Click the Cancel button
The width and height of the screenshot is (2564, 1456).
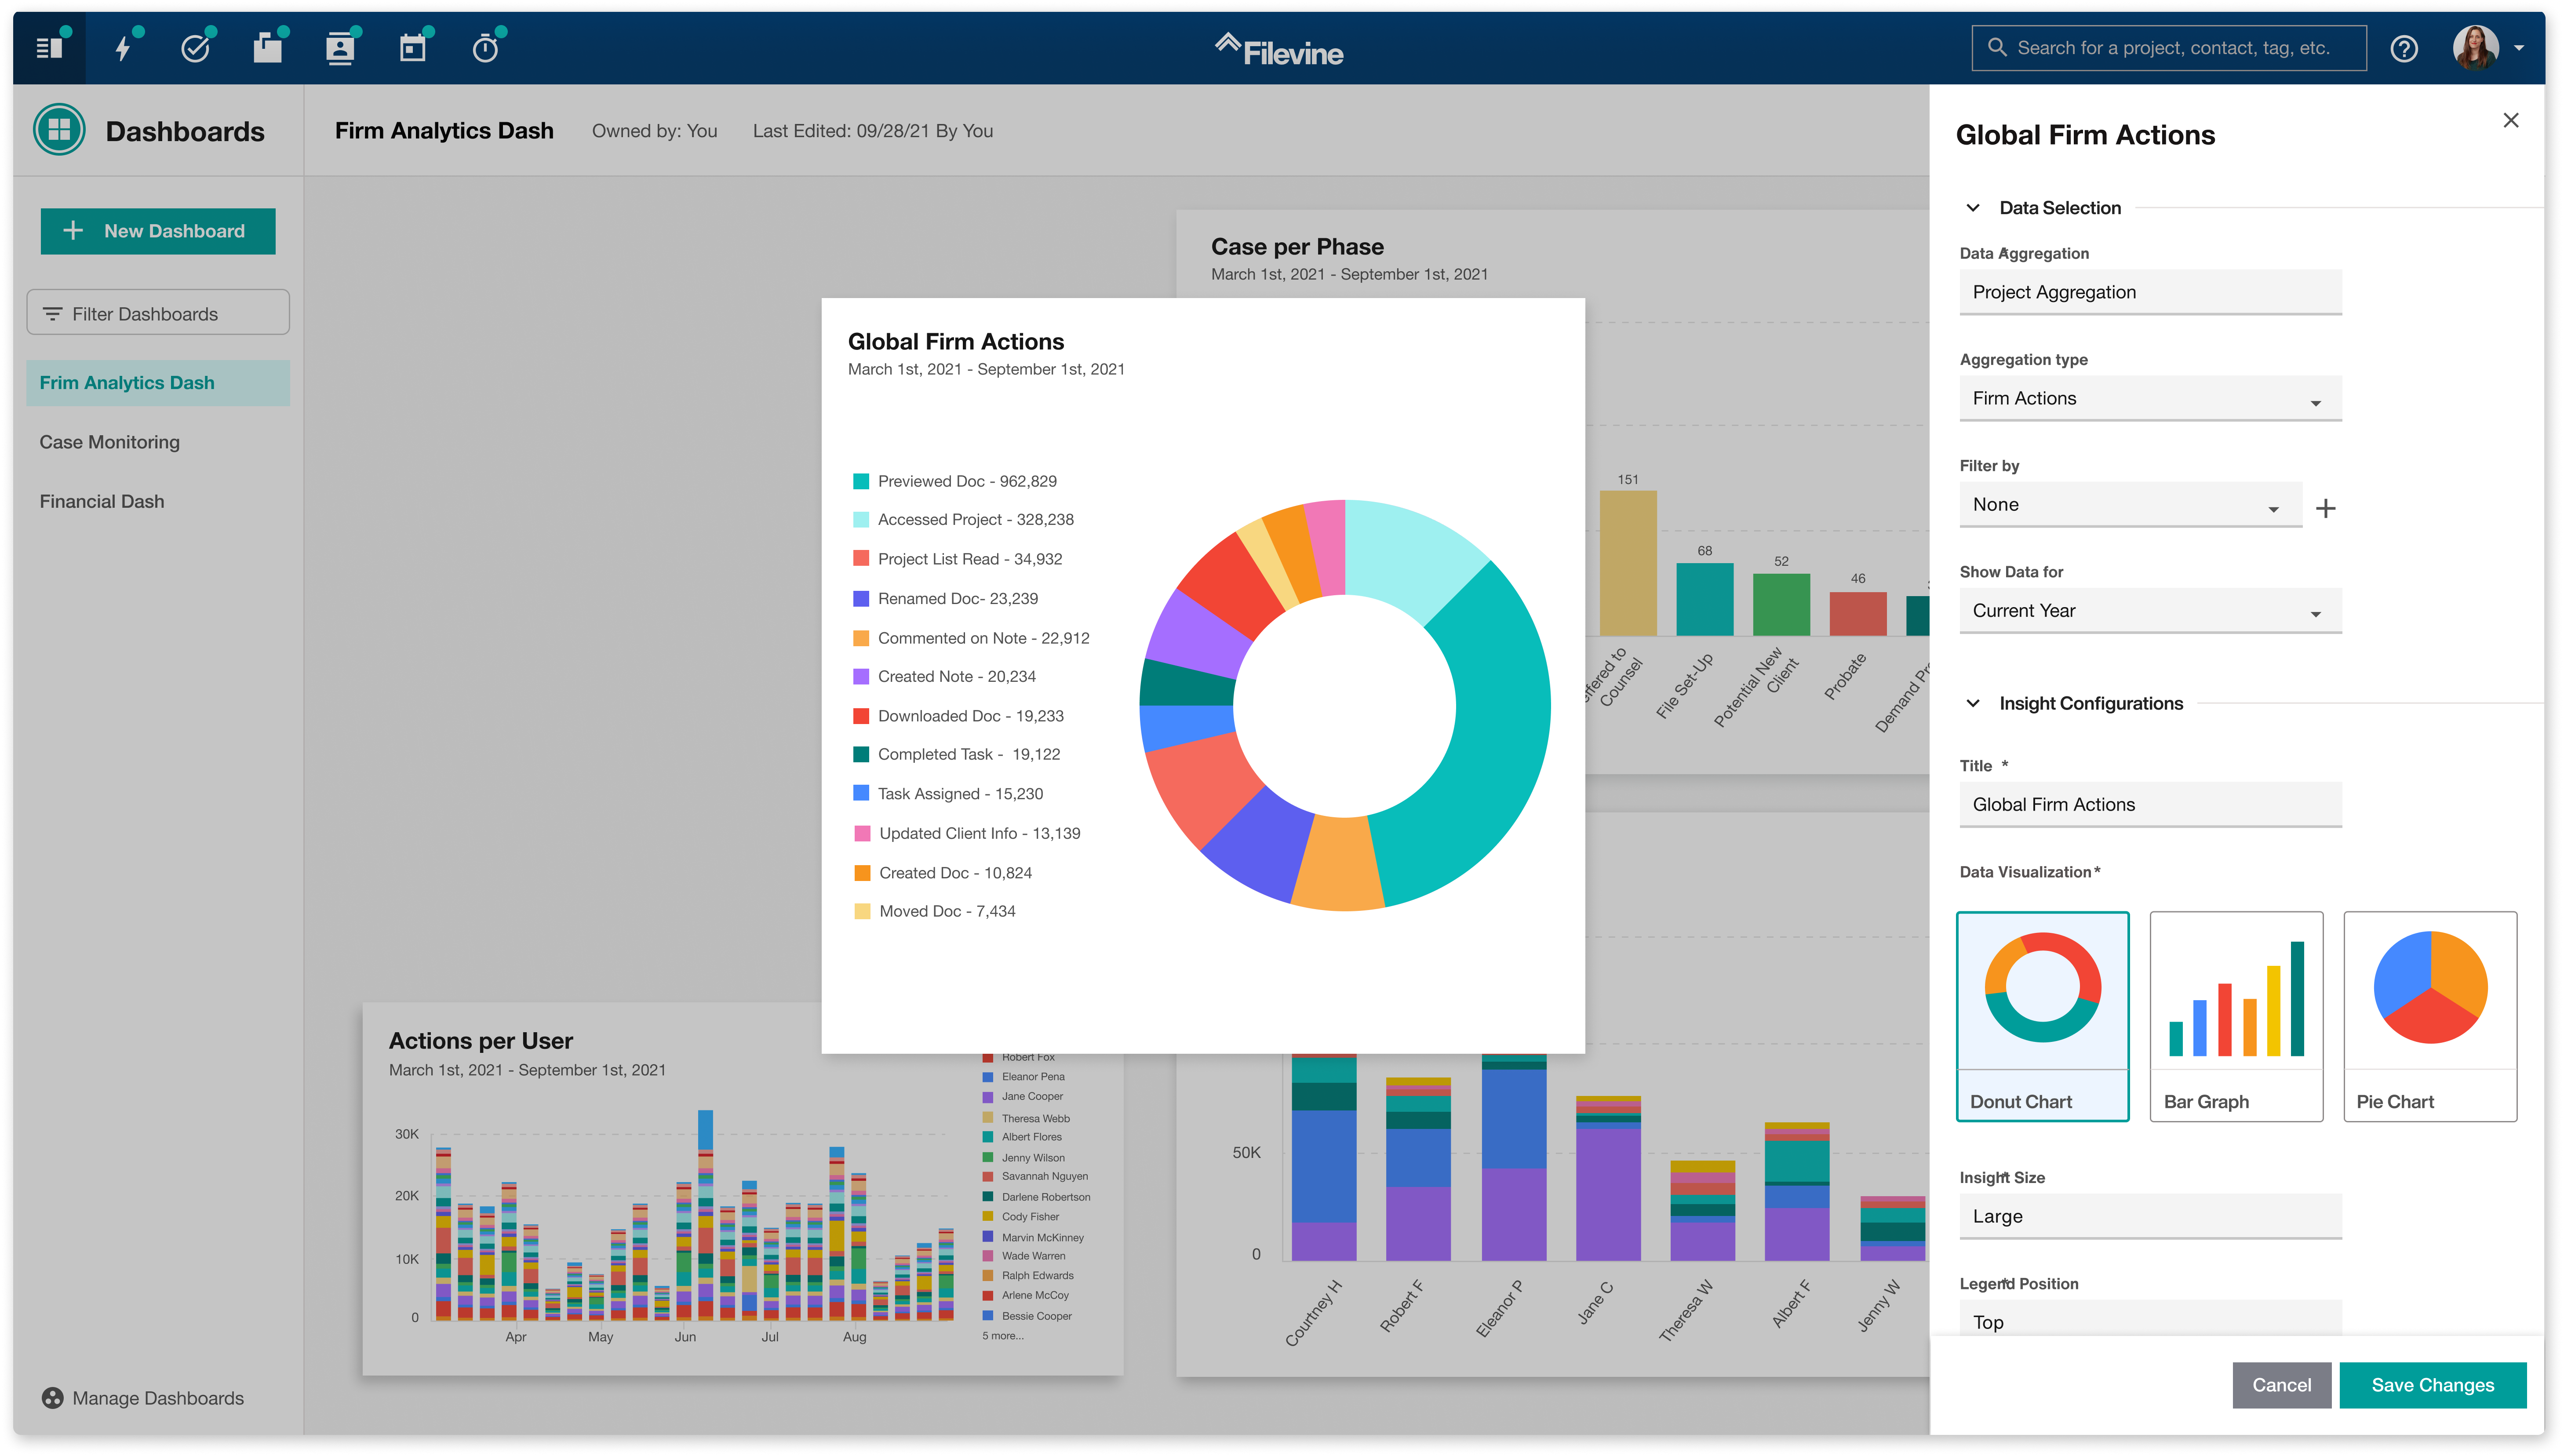(x=2282, y=1385)
